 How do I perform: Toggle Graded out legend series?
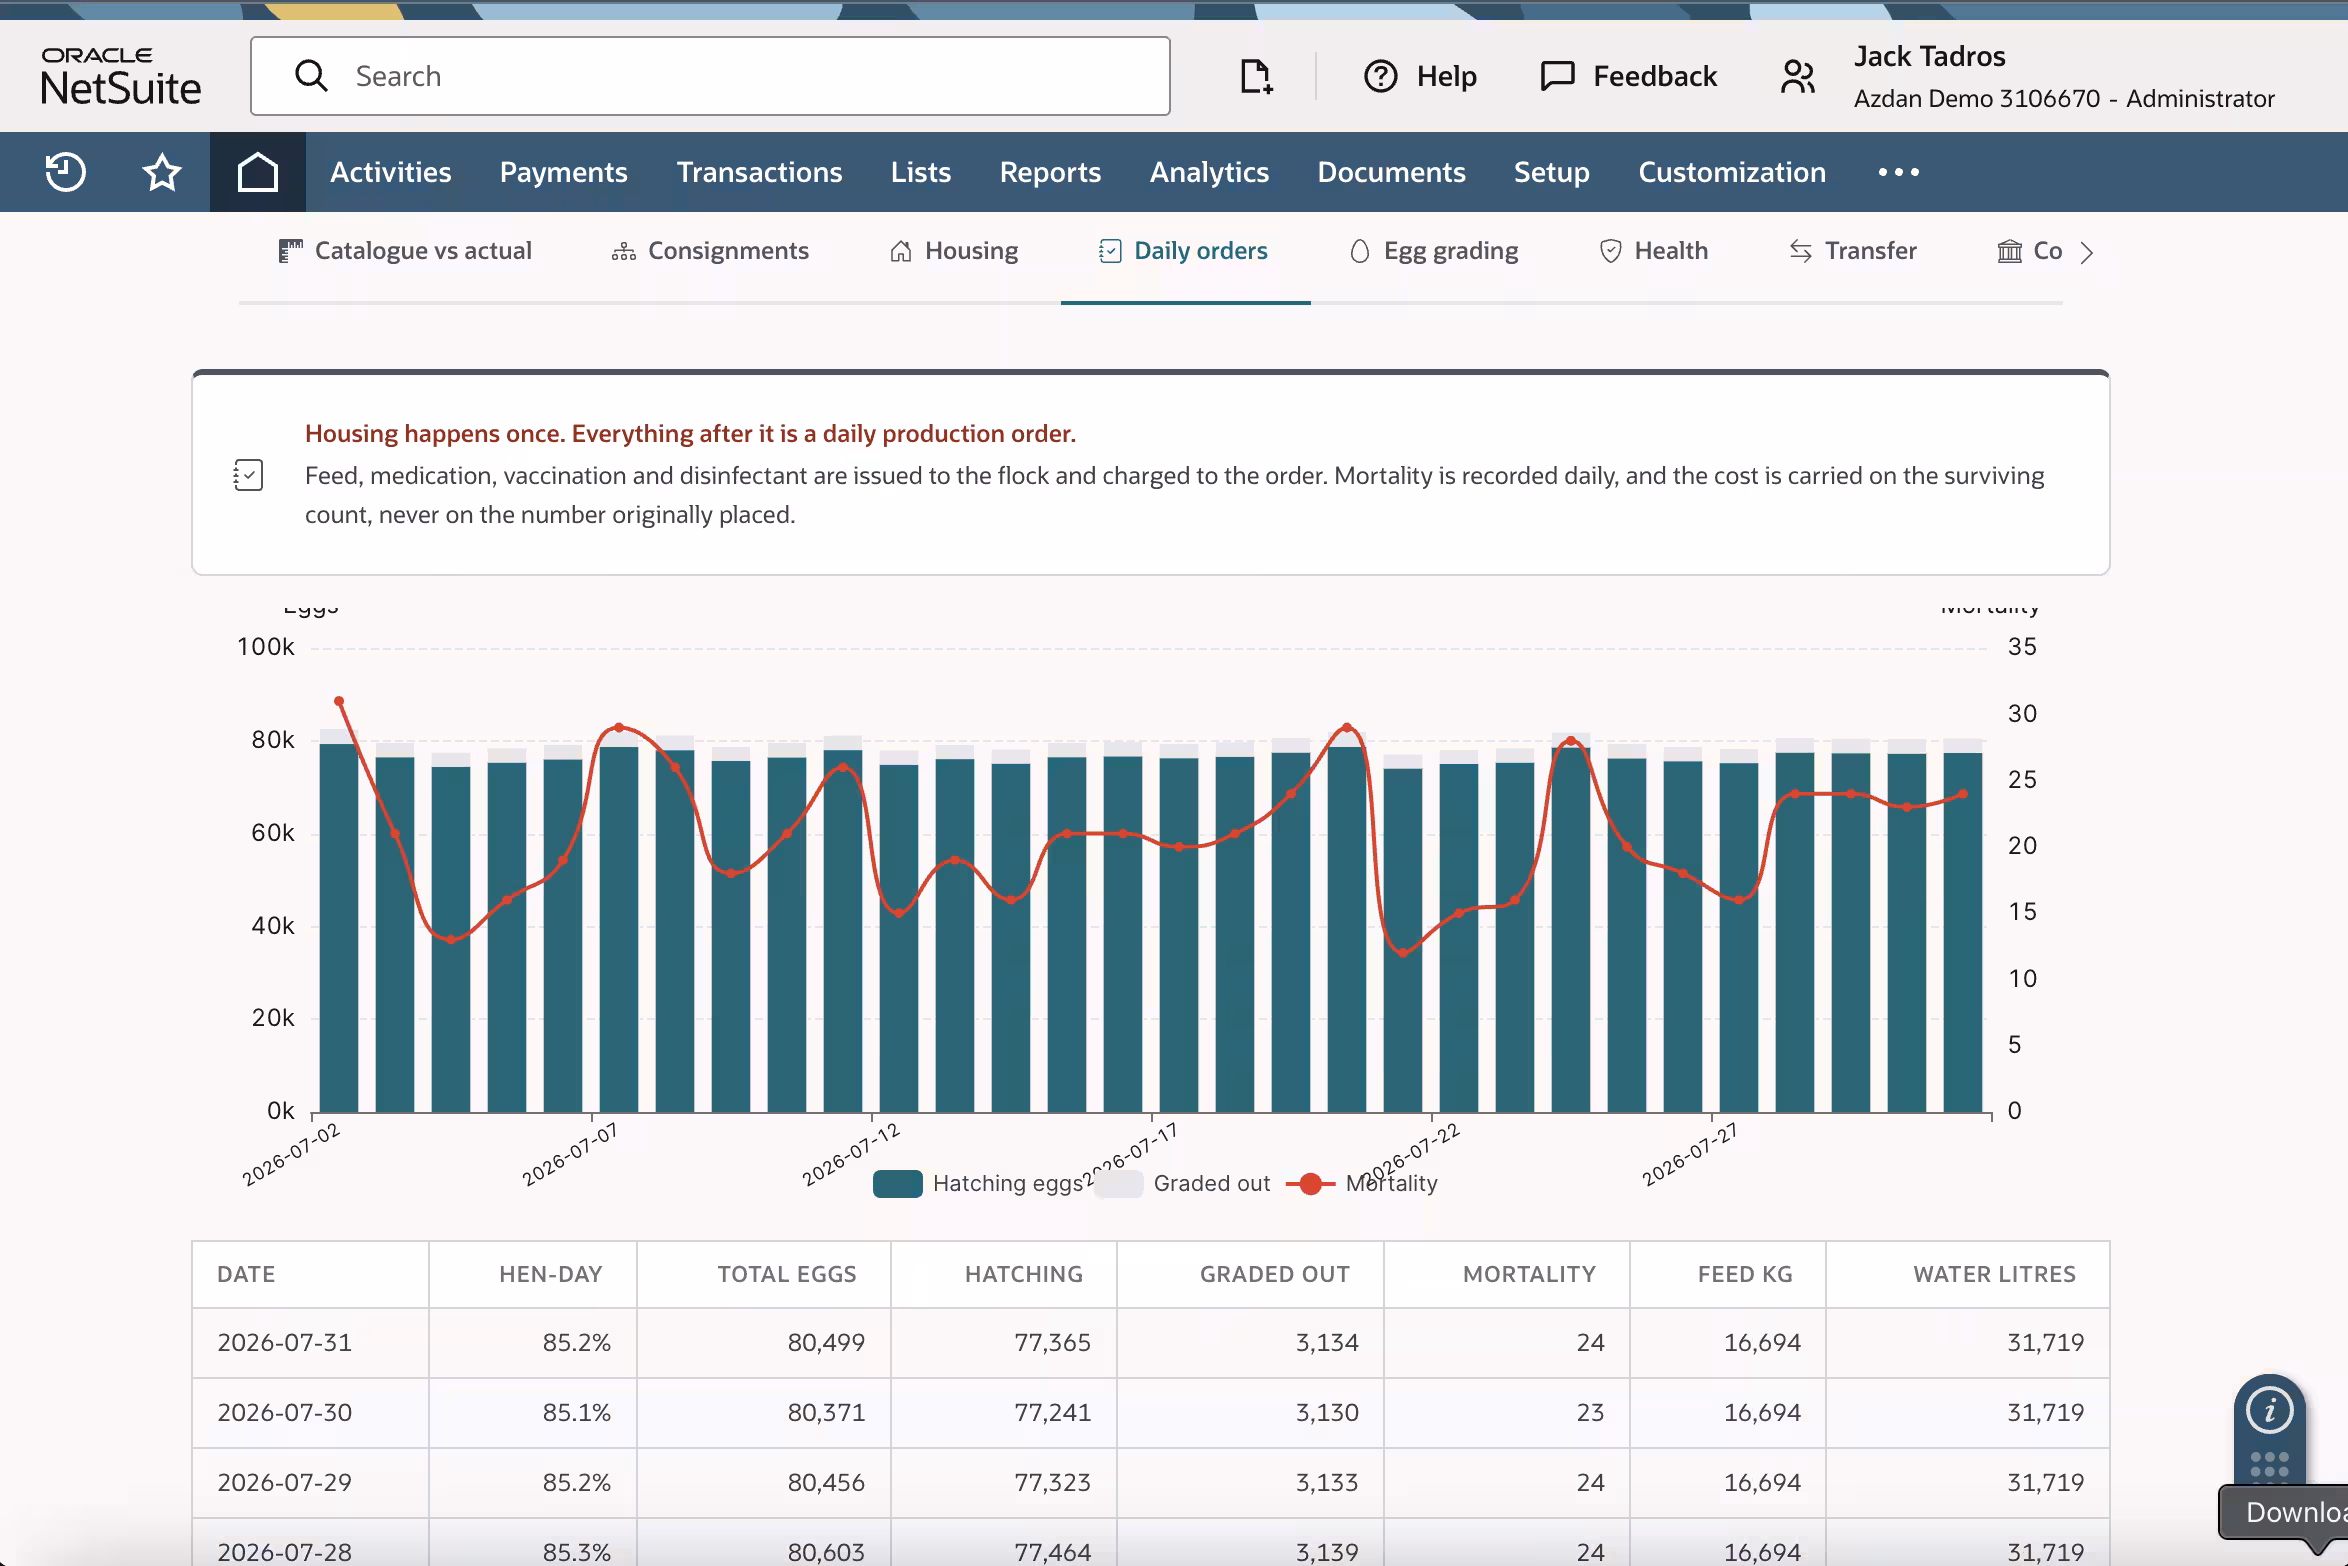pos(1183,1184)
